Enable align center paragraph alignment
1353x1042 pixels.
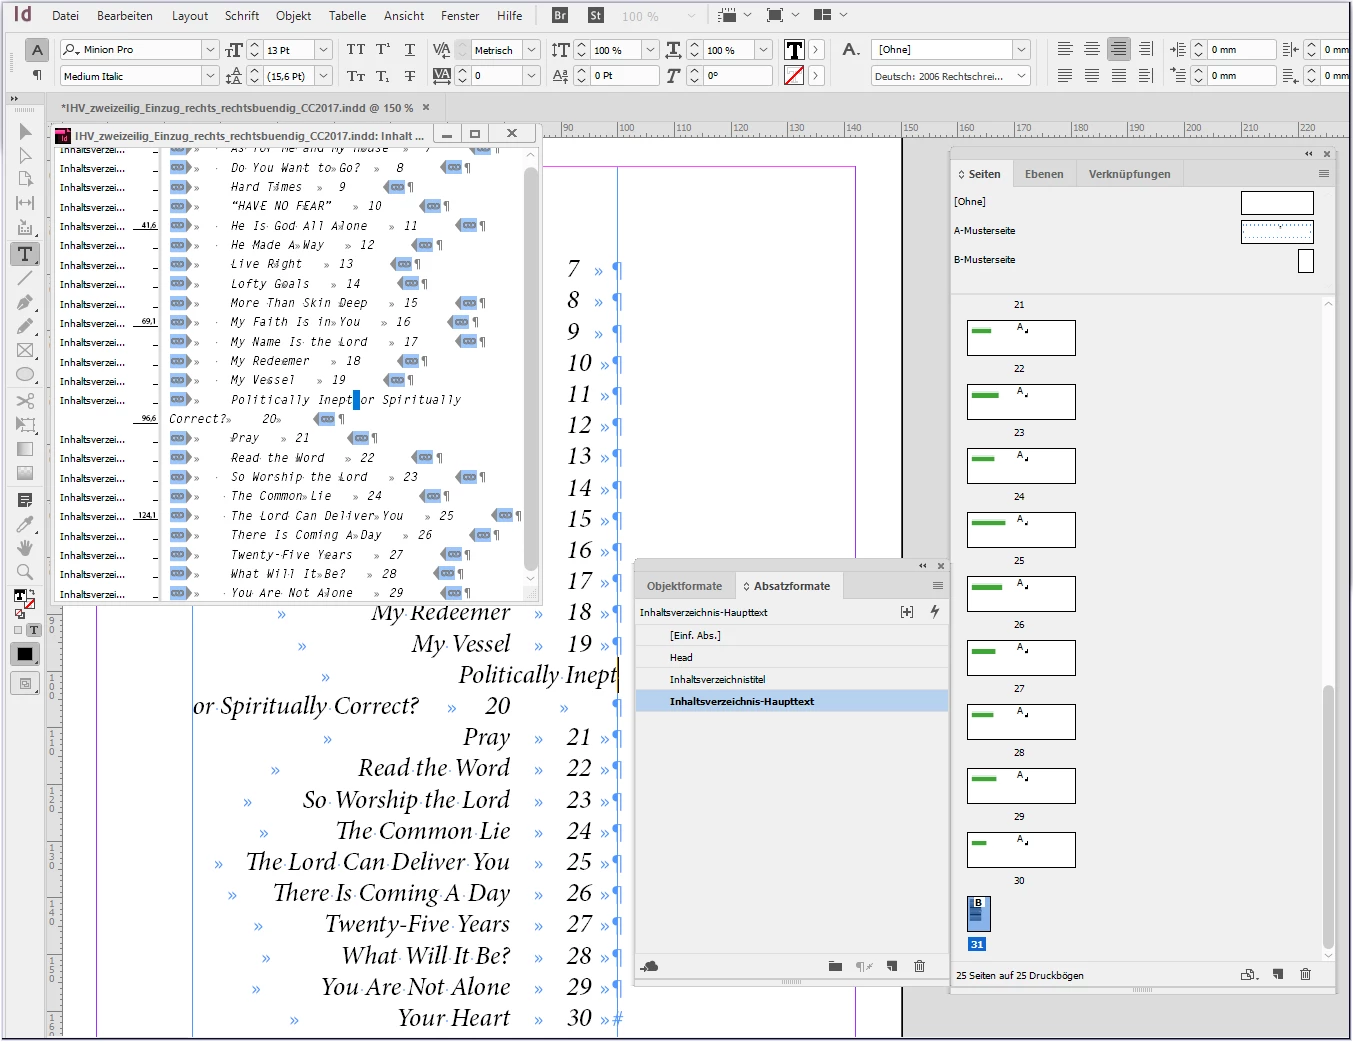(1092, 49)
